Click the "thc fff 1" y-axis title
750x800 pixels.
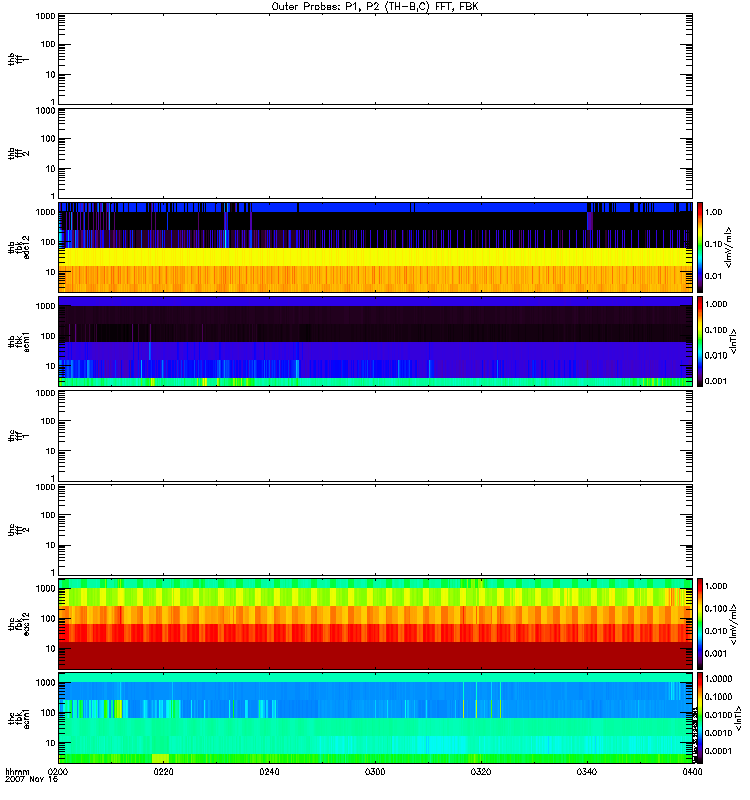[19, 436]
